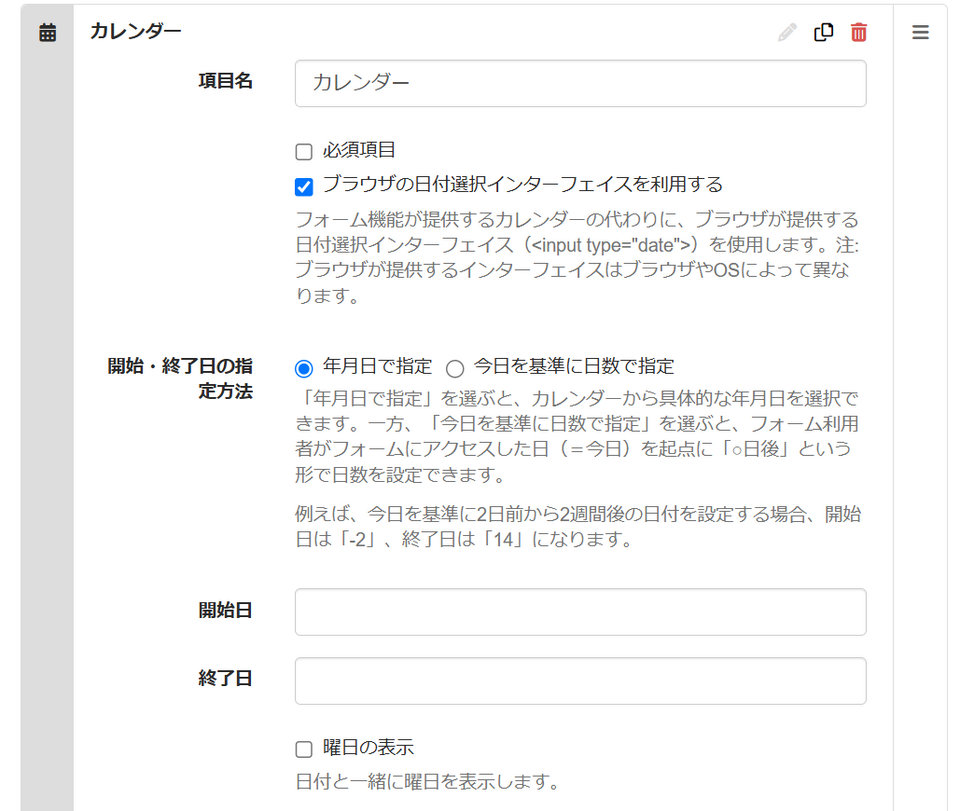Duplicate the カレンダー field with copy icon

point(823,32)
